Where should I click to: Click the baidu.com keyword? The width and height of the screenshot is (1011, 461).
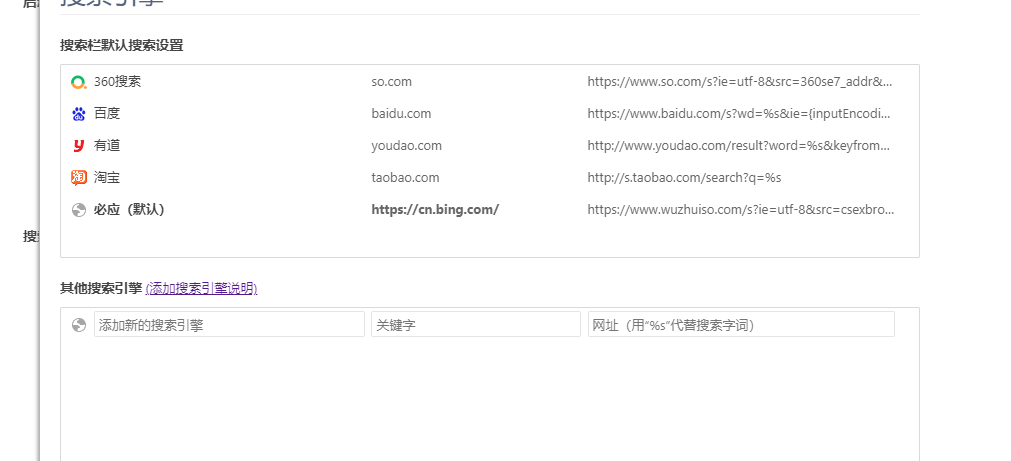point(401,114)
